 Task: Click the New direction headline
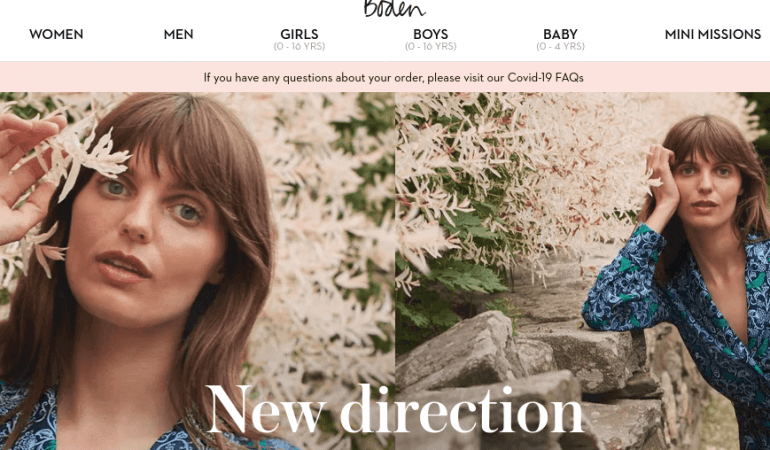click(x=395, y=409)
